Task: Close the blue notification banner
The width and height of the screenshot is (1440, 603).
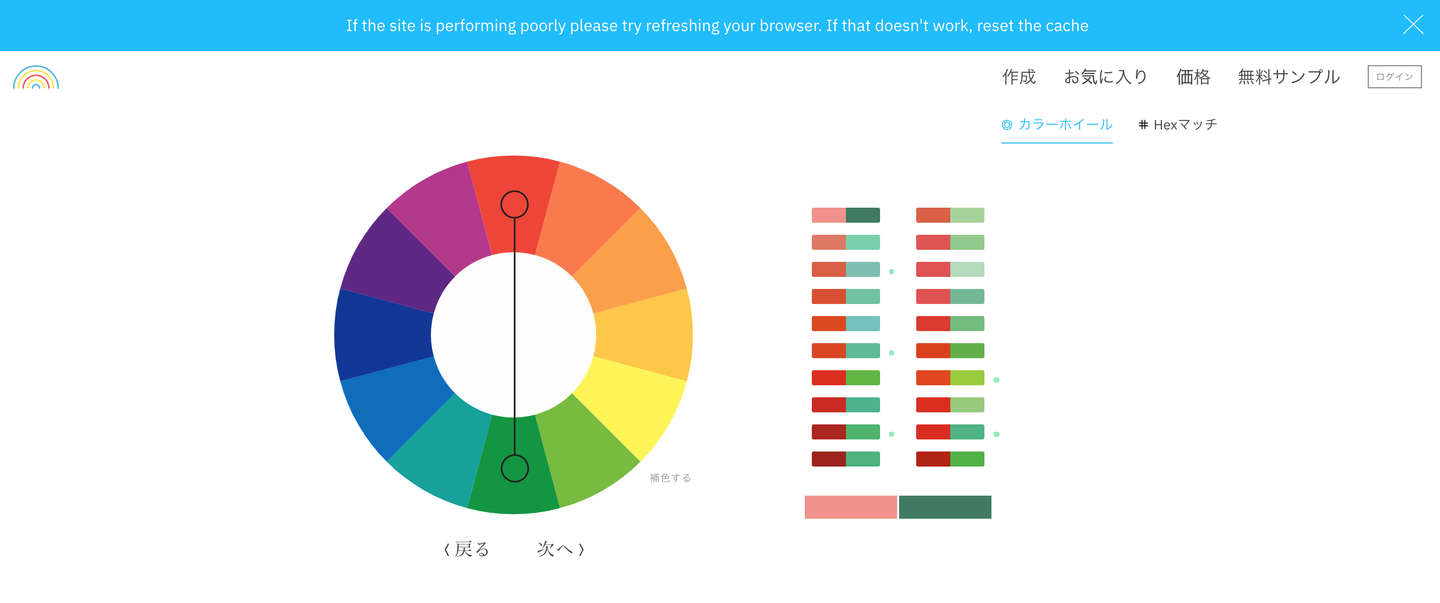Action: 1412,25
